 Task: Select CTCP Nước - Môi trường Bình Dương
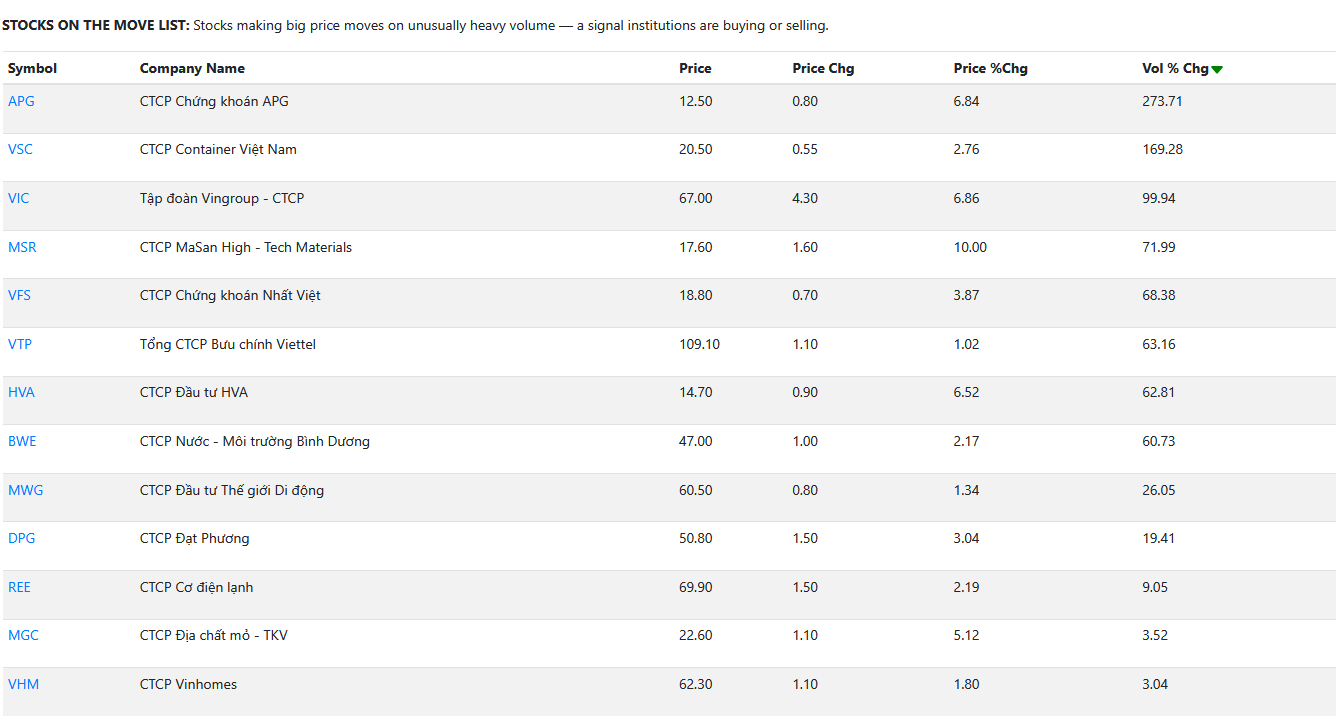255,441
